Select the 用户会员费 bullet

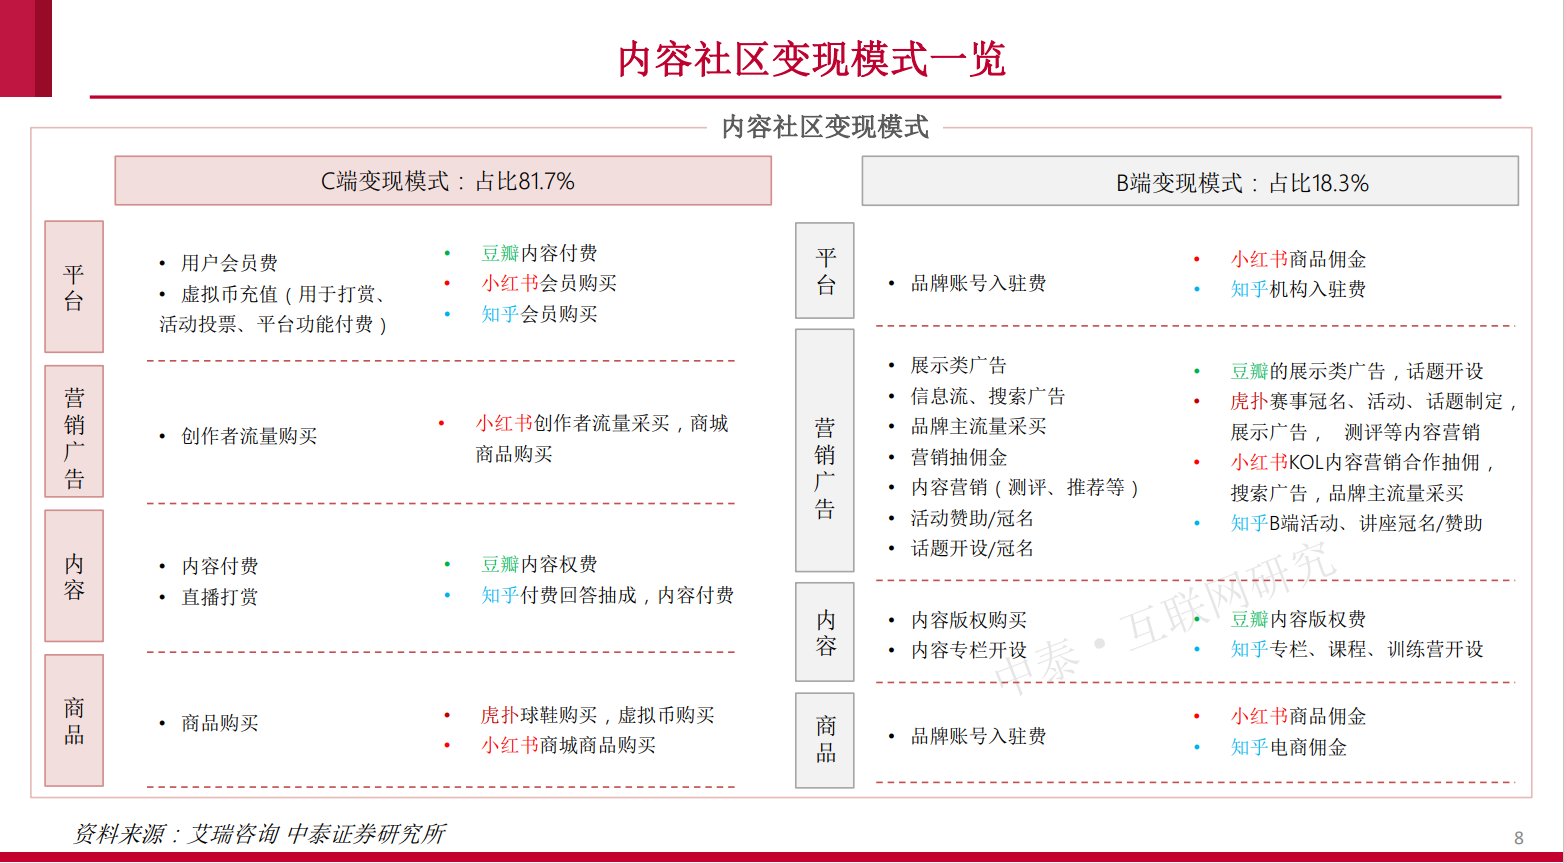click(x=229, y=263)
